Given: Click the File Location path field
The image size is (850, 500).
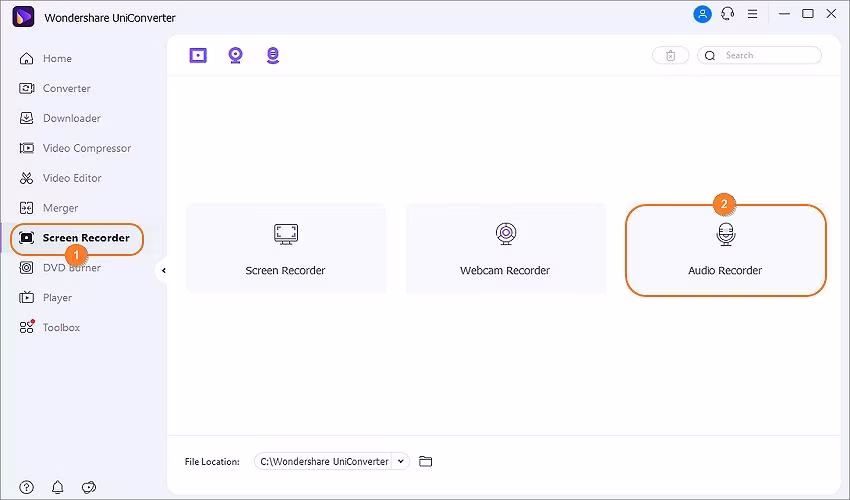Looking at the screenshot, I should click(324, 461).
